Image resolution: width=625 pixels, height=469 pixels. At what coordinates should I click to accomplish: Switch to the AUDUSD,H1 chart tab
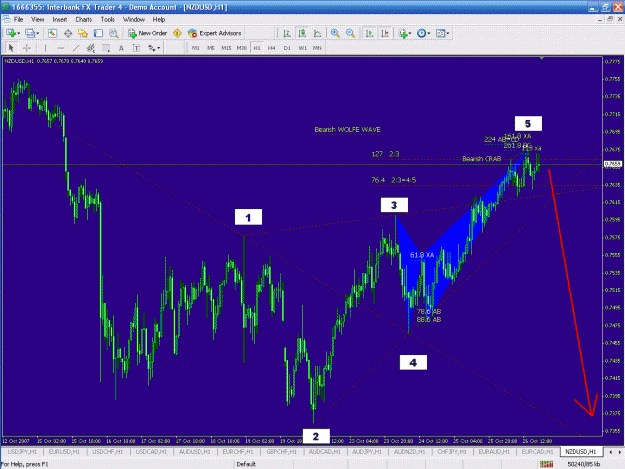(x=195, y=451)
